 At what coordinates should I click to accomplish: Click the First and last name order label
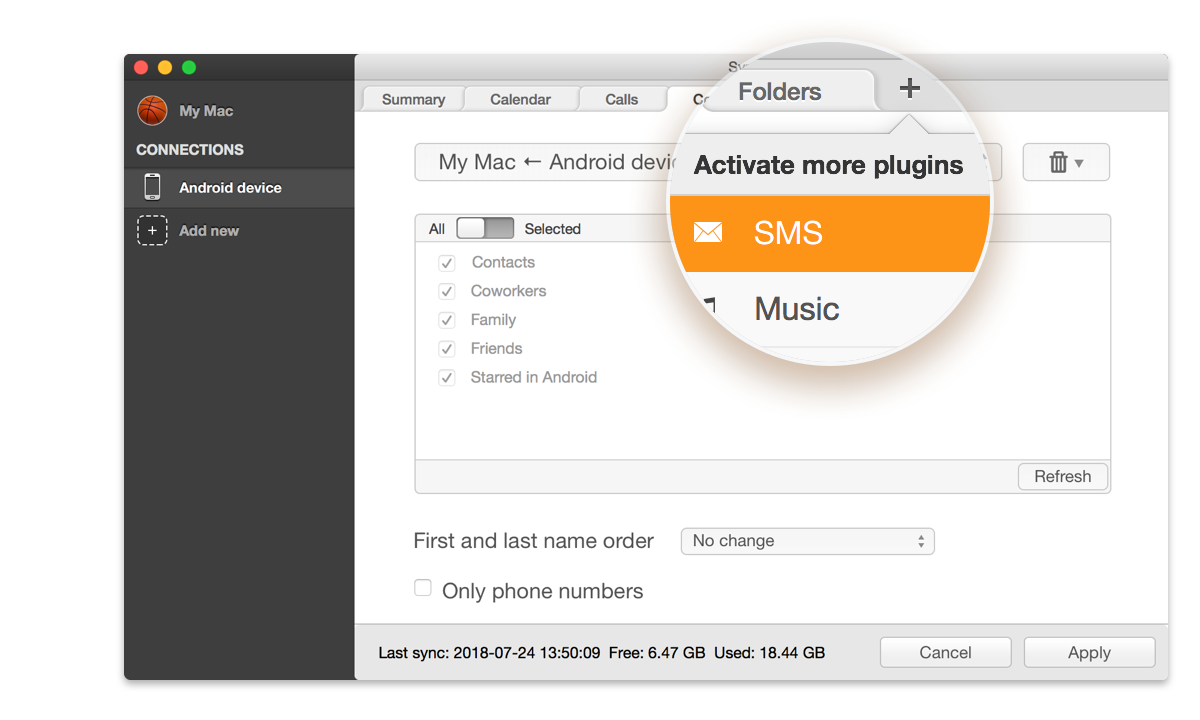(x=533, y=541)
